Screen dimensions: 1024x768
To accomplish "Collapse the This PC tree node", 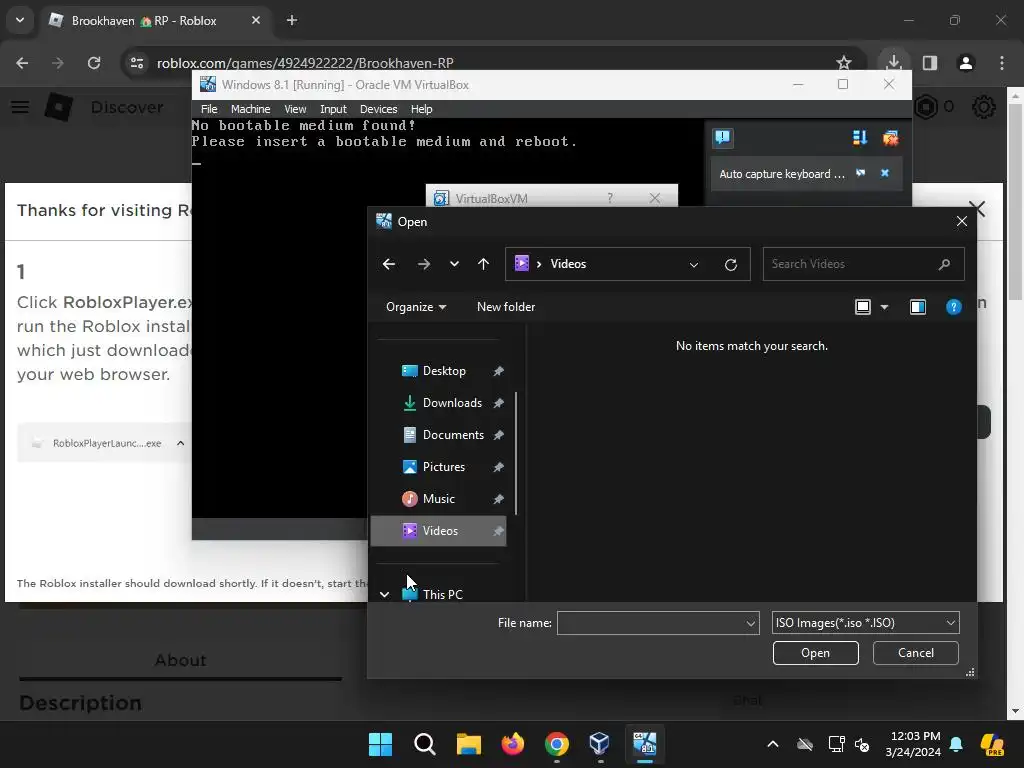I will tap(385, 594).
